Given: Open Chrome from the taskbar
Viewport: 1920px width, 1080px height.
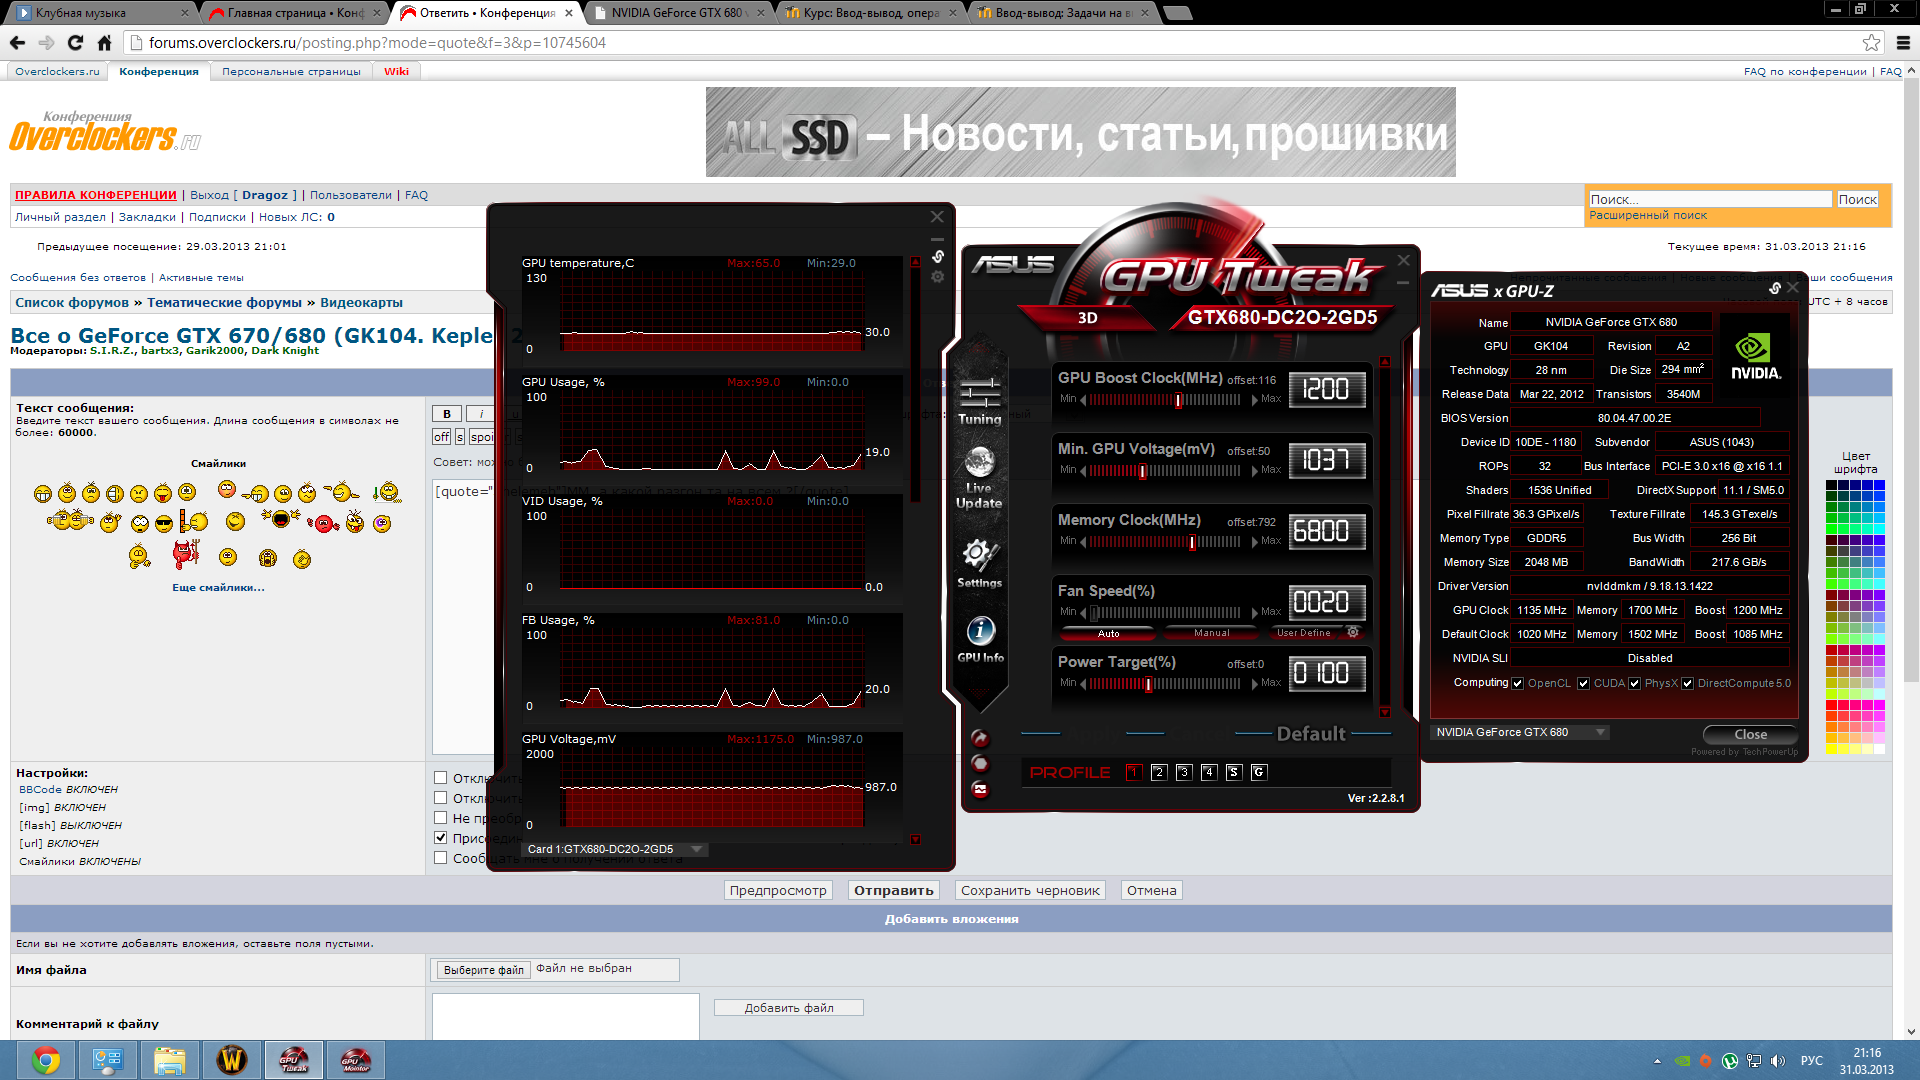Looking at the screenshot, I should (45, 1060).
